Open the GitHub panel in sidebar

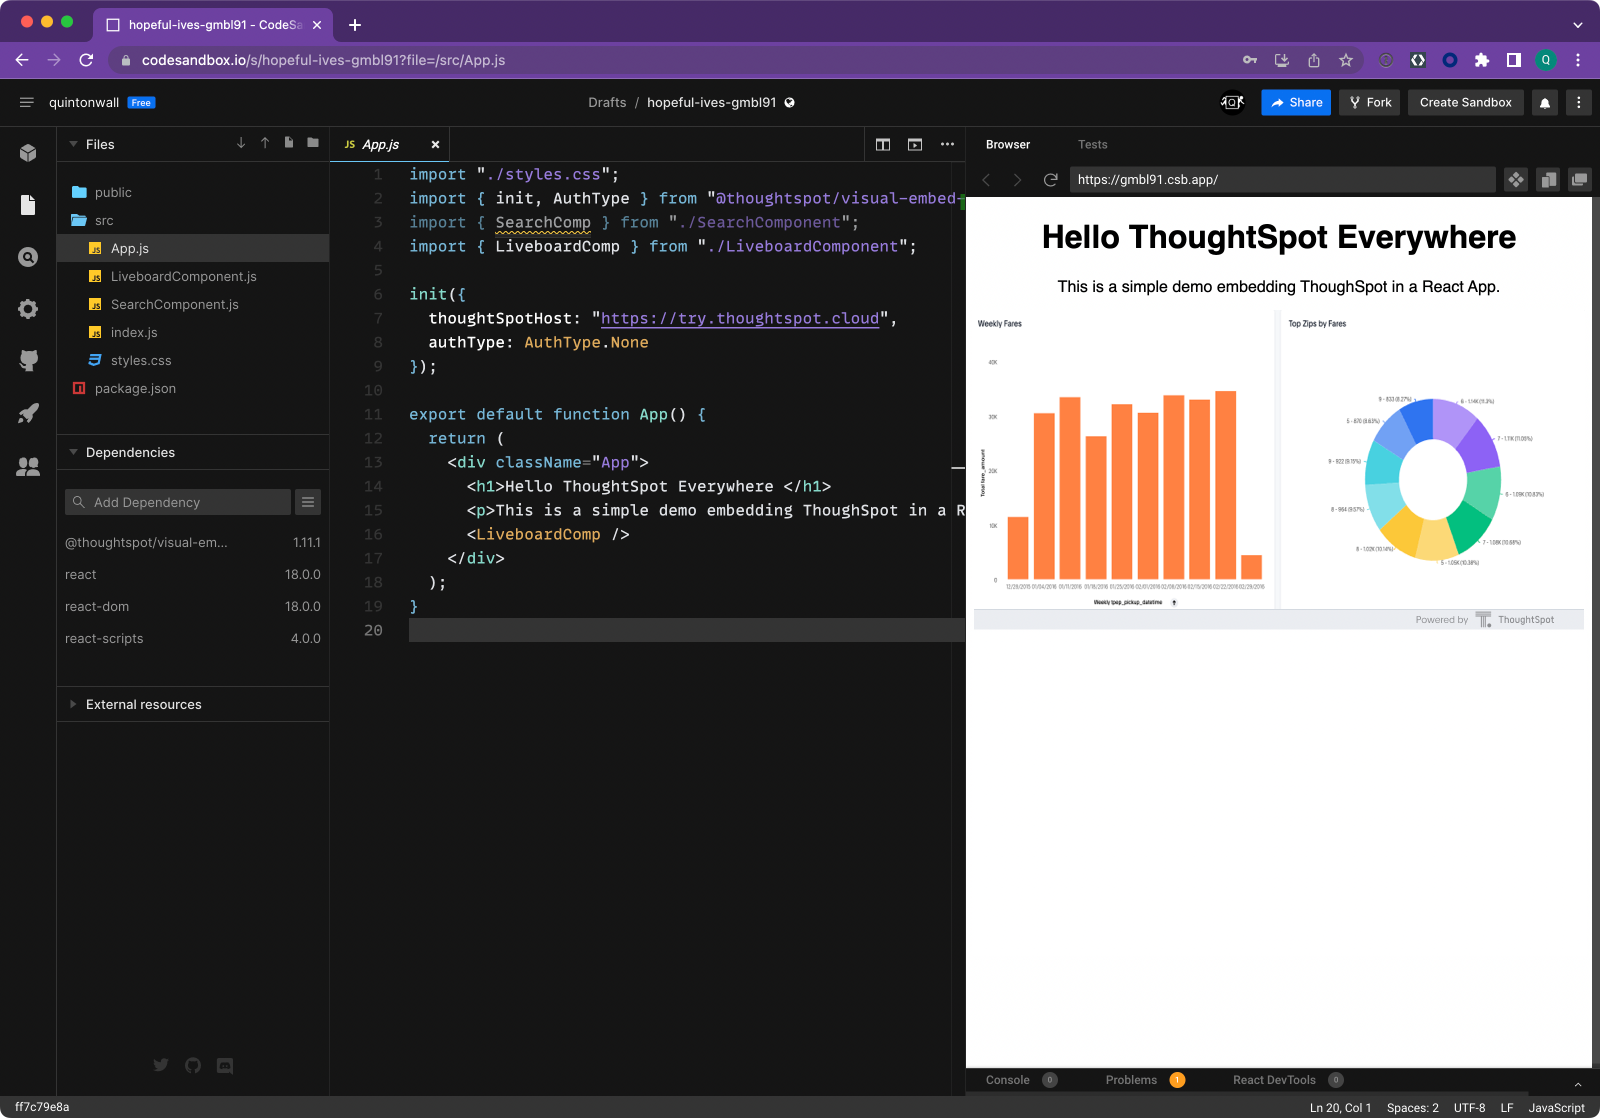click(28, 360)
